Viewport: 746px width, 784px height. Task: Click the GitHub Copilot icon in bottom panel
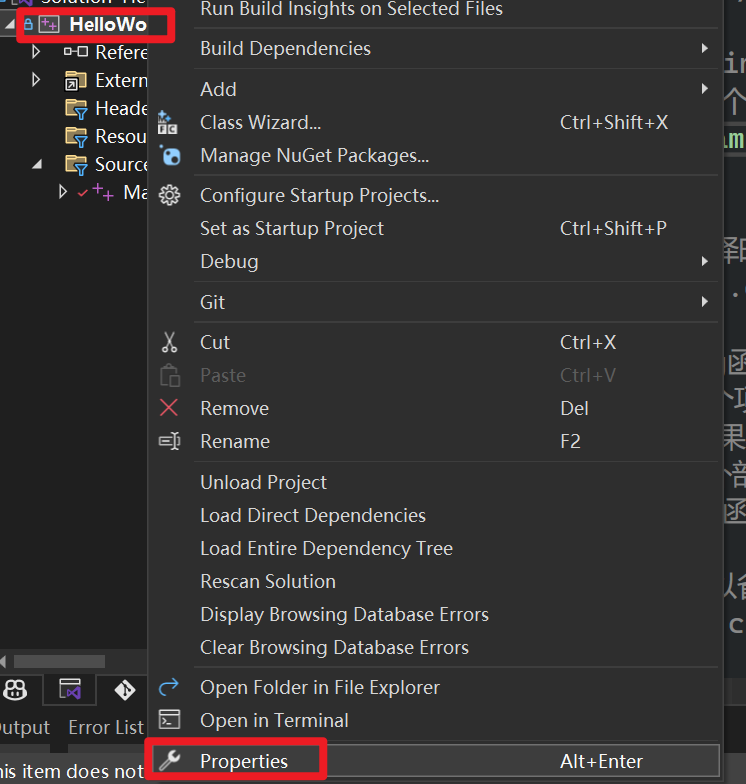15,689
